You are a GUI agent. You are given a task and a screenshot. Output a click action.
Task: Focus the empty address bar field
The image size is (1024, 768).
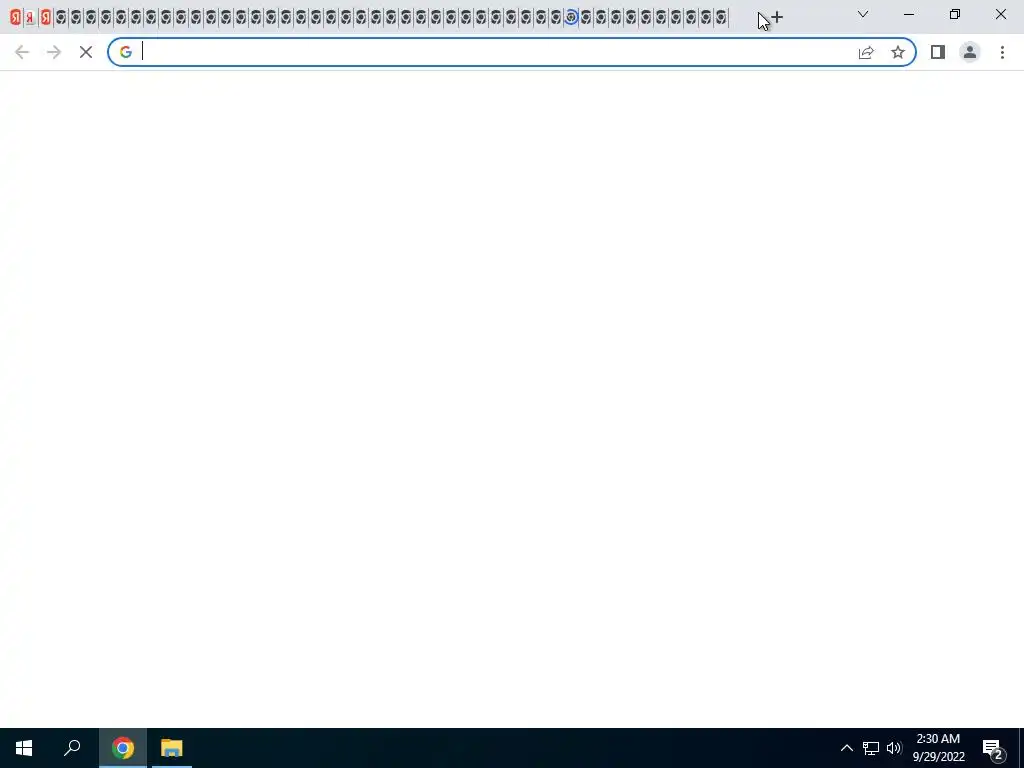[x=496, y=52]
